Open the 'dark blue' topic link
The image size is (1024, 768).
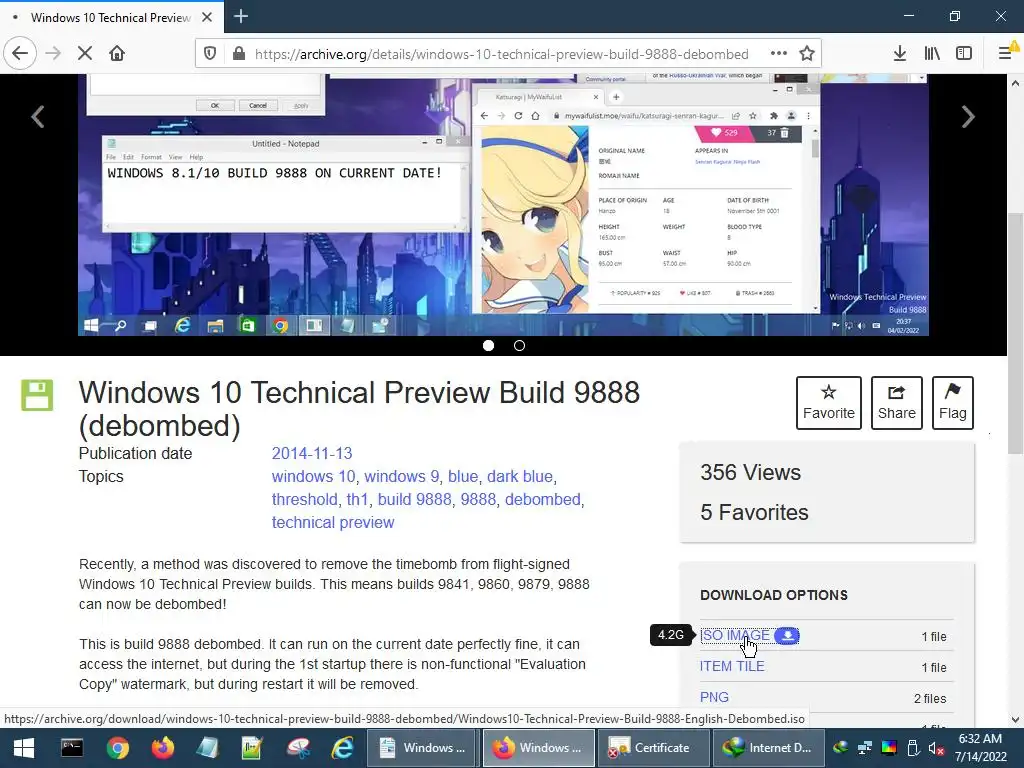[x=520, y=477]
